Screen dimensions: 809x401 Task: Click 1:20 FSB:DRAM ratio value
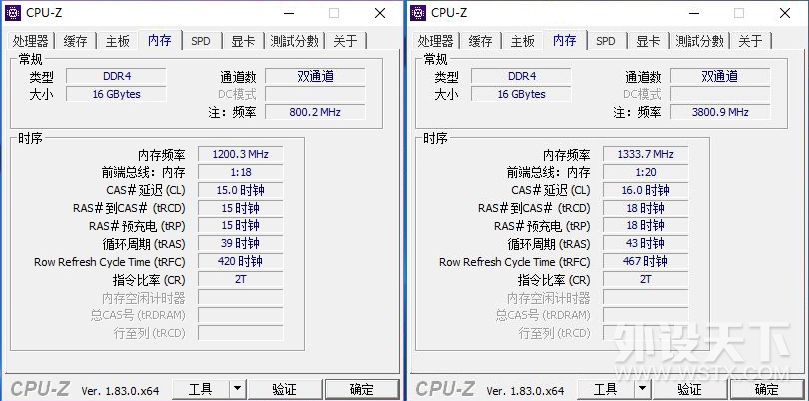point(645,172)
